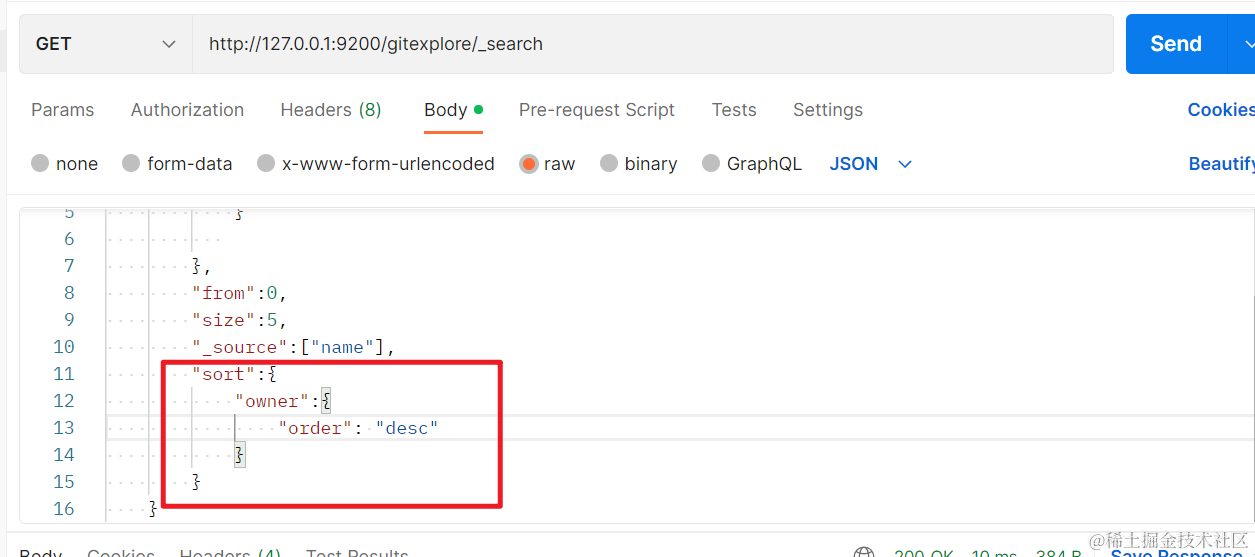1255x557 pixels.
Task: Open the Authorization tab
Action: (187, 110)
